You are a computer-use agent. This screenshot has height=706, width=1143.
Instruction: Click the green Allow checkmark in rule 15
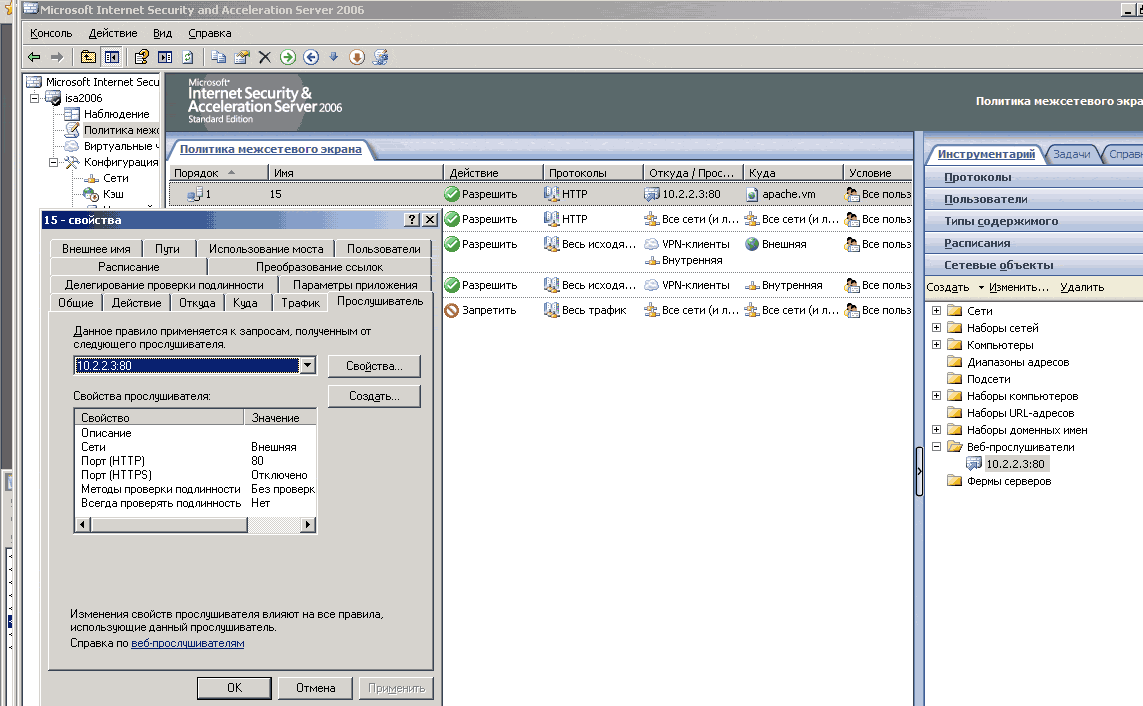click(452, 194)
